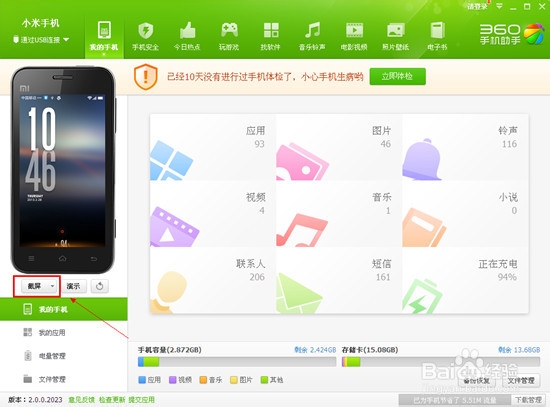Click the 提交应用 link

[x=141, y=400]
